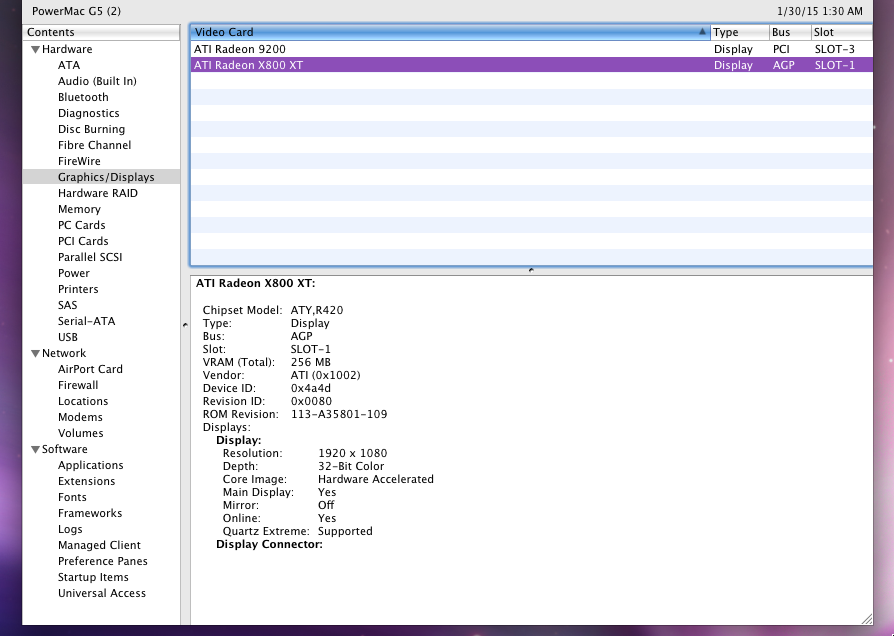Toggle sort direction arrow in Video Card header
This screenshot has height=636, width=894.
[702, 32]
